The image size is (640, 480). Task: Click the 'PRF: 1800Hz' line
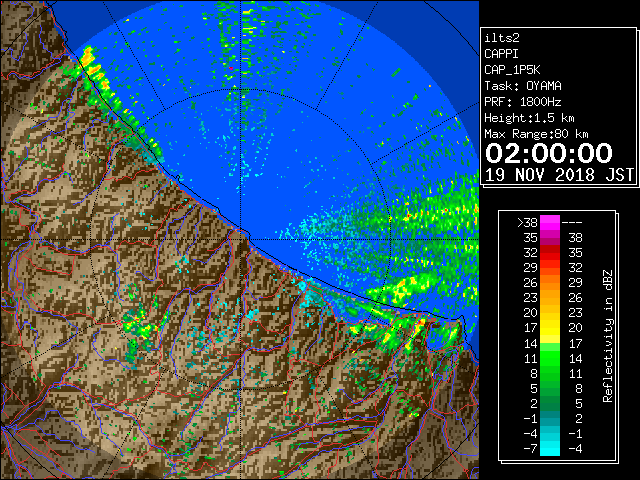pyautogui.click(x=523, y=102)
